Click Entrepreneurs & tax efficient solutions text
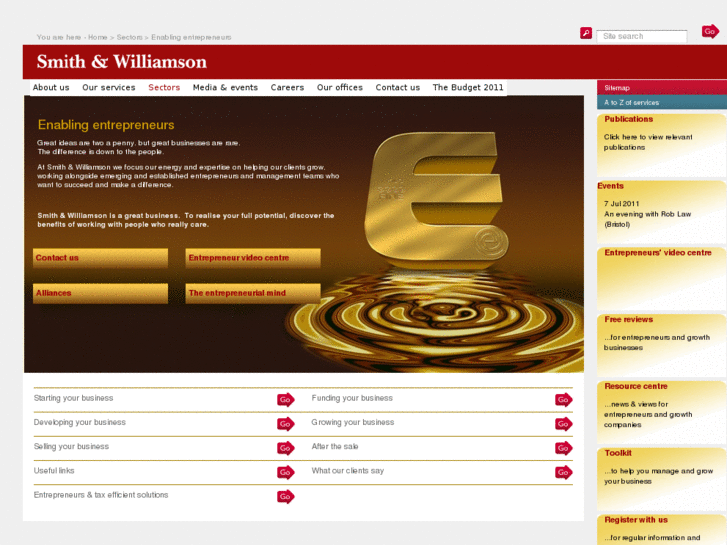Viewport: 727px width, 545px height. 101,495
